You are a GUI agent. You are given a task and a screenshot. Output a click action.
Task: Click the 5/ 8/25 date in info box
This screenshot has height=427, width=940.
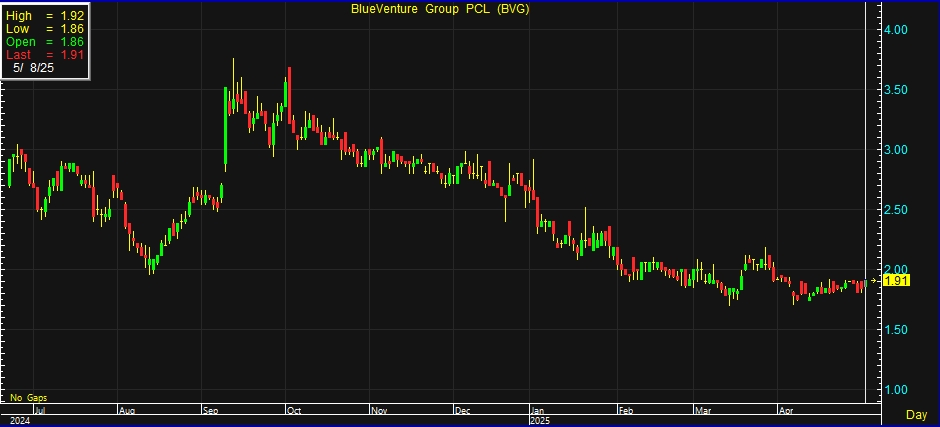tap(34, 68)
